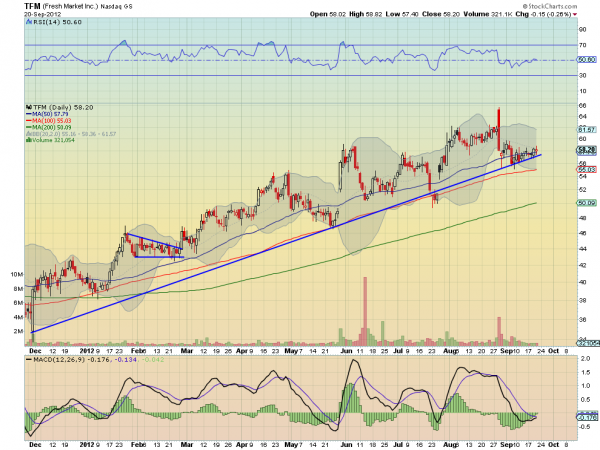
Task: Click the red 55.03 MA(100) price tag
Action: click(x=587, y=170)
